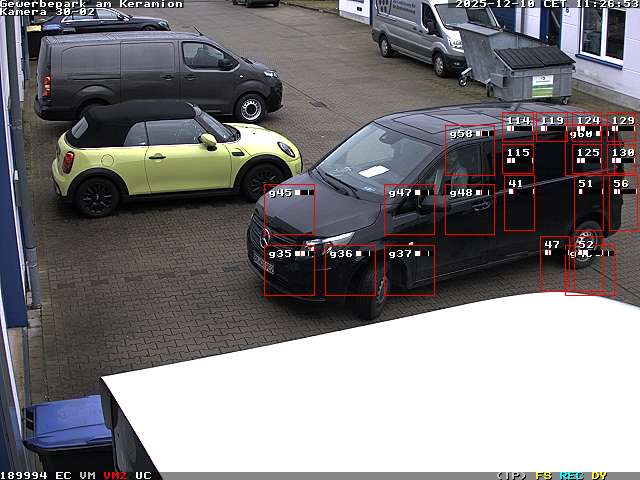640x480 pixels.
Task: Select detection region g47
Action: pyautogui.click(x=409, y=210)
